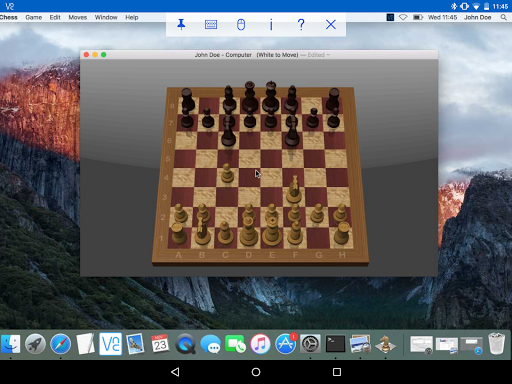Viewport: 512px width, 384px height.
Task: Click the black queen on d8
Action: click(250, 97)
